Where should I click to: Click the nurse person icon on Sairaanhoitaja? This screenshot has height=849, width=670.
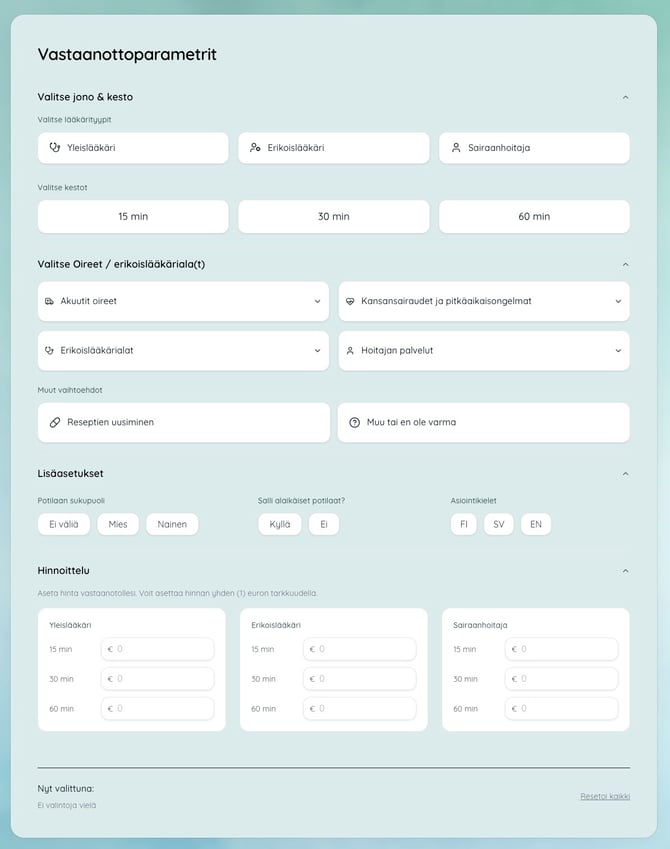point(456,147)
